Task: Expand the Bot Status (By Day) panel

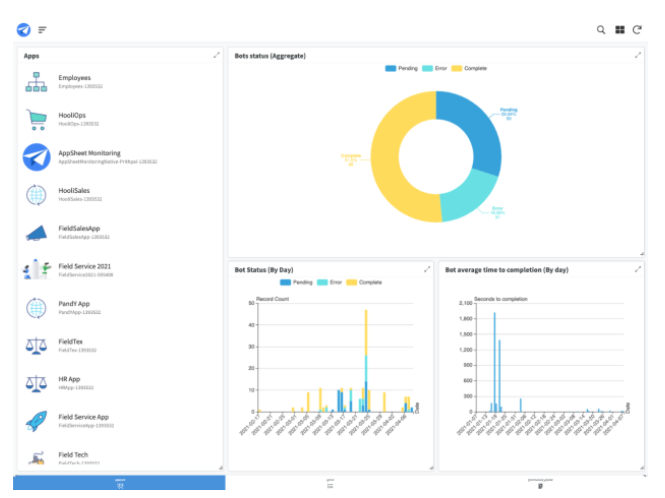Action: [427, 269]
